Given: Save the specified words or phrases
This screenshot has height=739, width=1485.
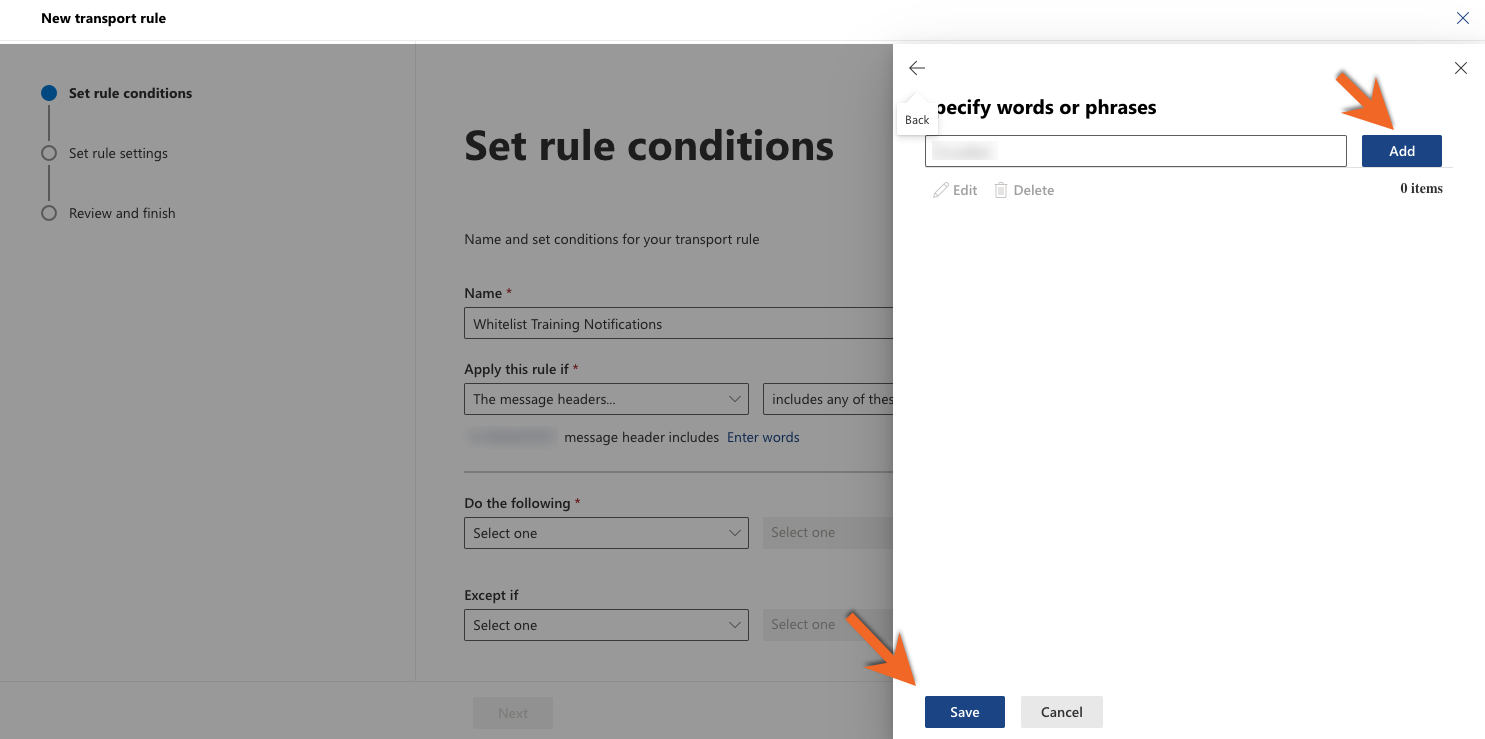Looking at the screenshot, I should [x=965, y=712].
